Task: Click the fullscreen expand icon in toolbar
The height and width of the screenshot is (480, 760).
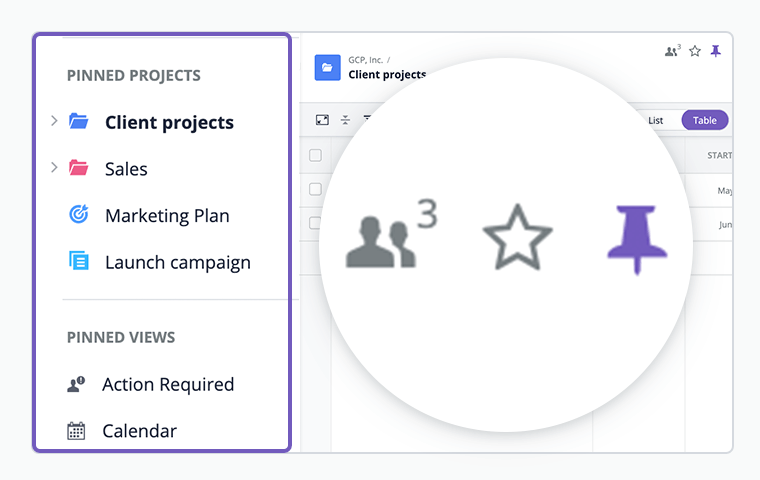Action: pos(322,120)
